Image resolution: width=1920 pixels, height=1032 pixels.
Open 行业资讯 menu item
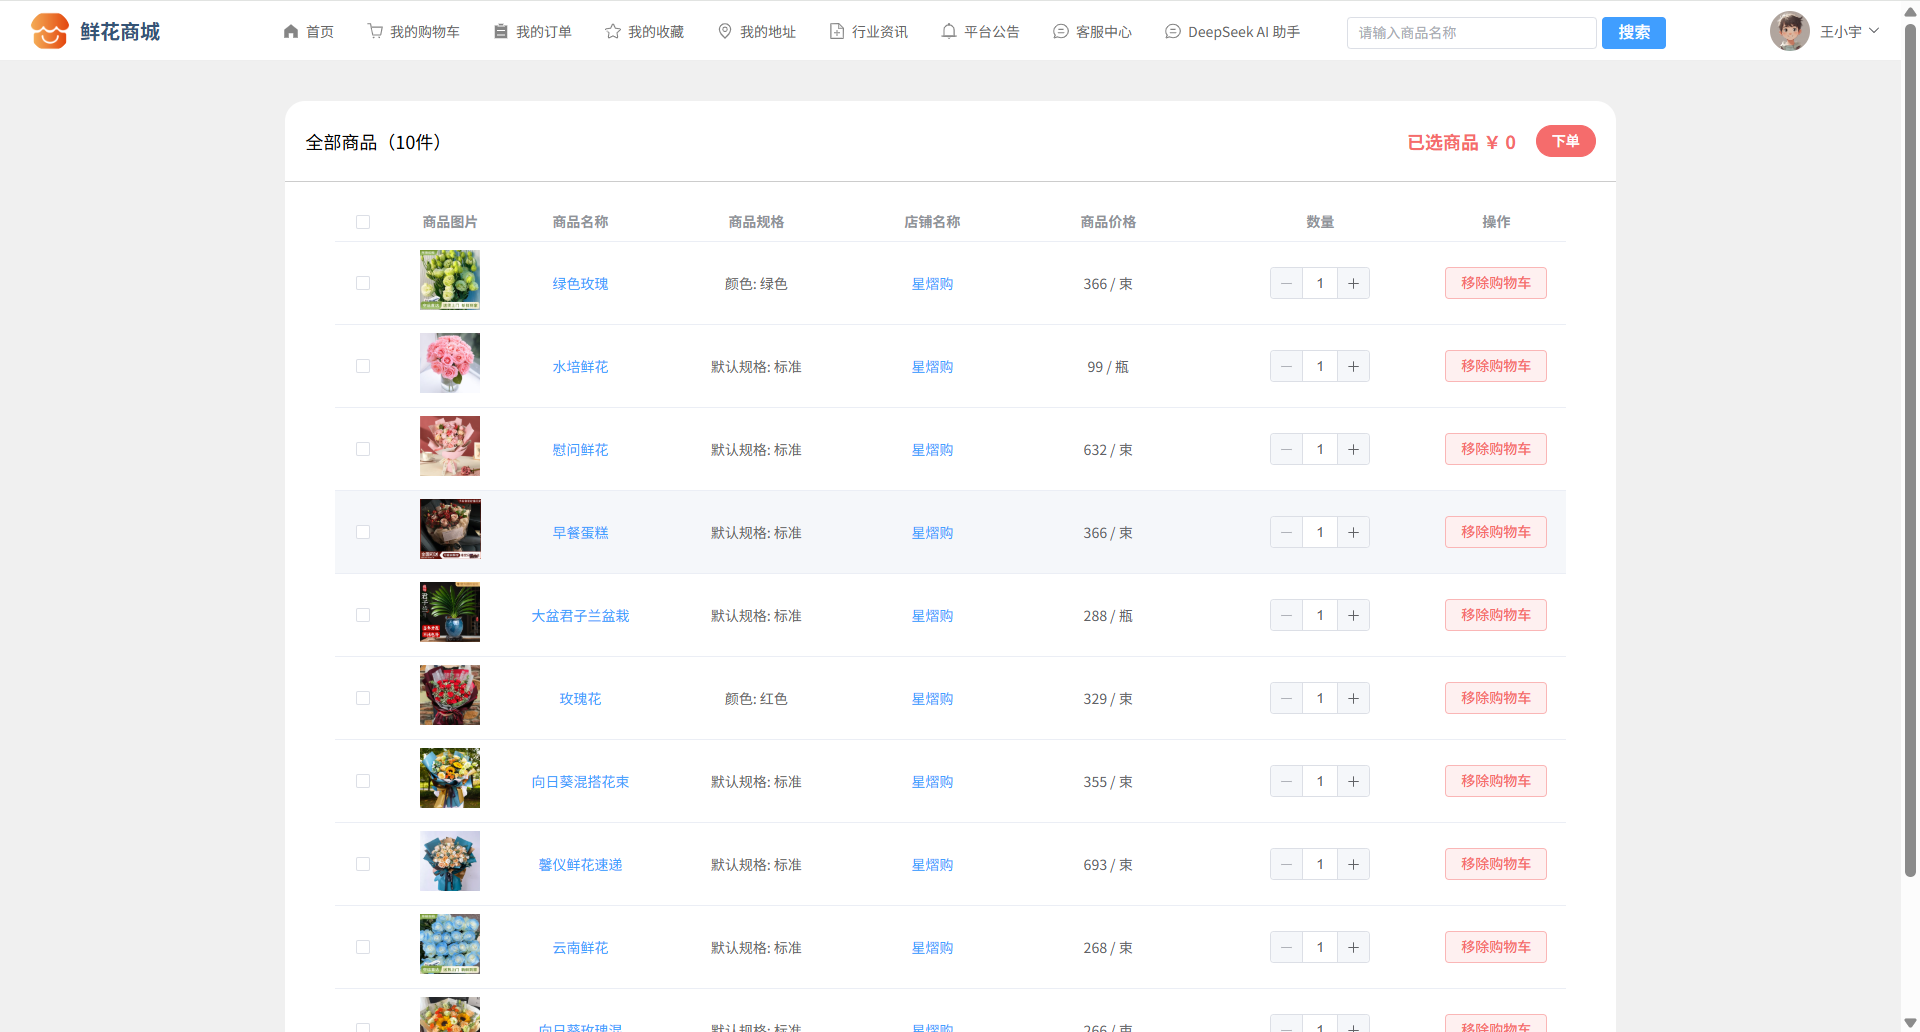click(869, 32)
